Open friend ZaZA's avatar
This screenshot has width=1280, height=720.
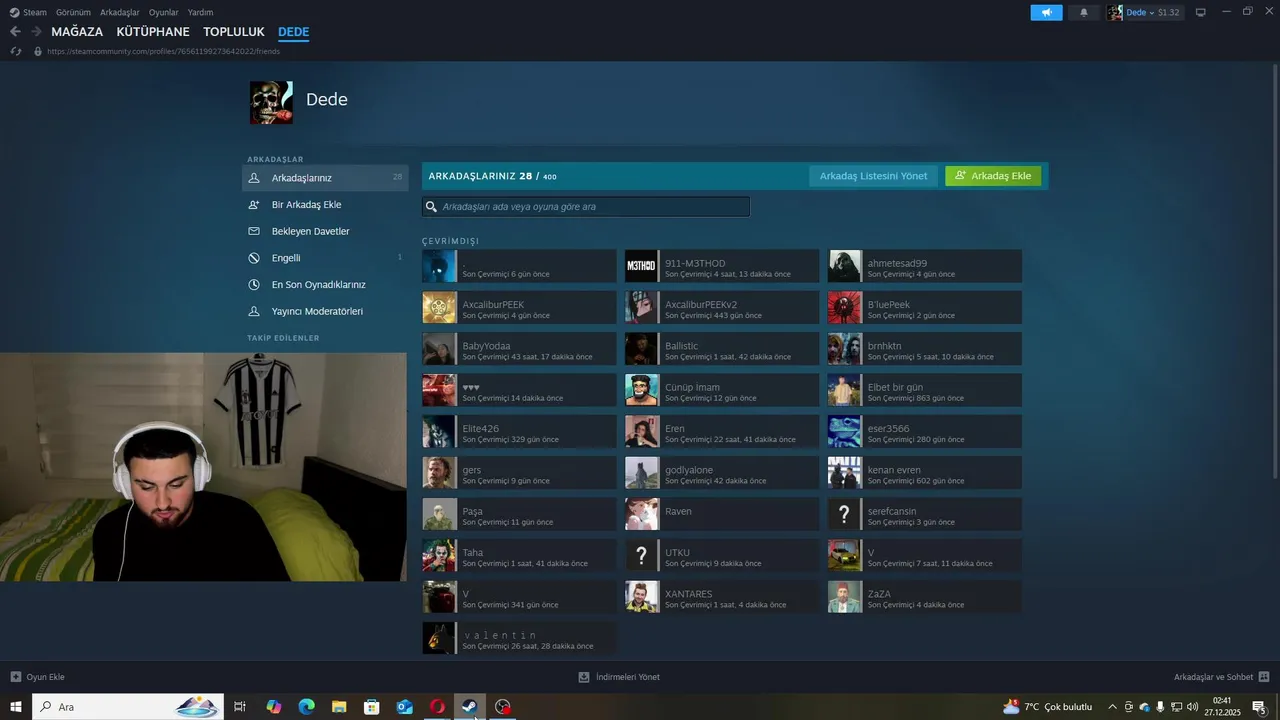pyautogui.click(x=845, y=597)
